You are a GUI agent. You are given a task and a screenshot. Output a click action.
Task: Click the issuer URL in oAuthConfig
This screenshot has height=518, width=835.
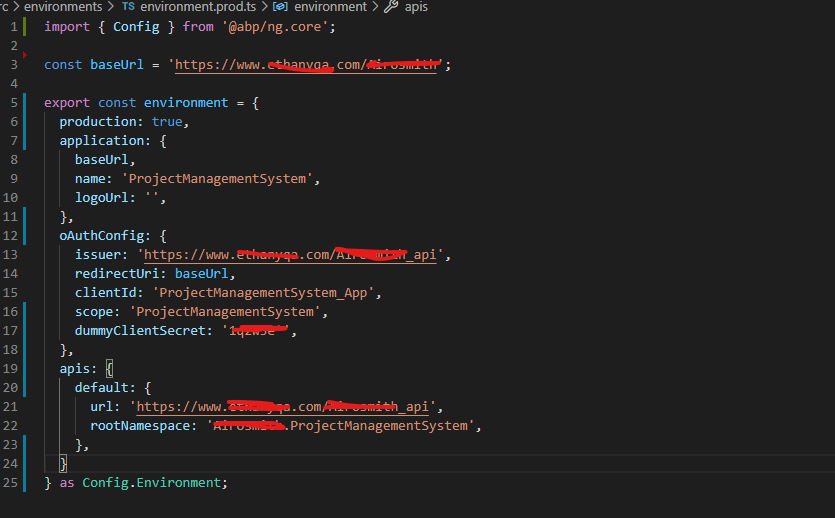292,255
